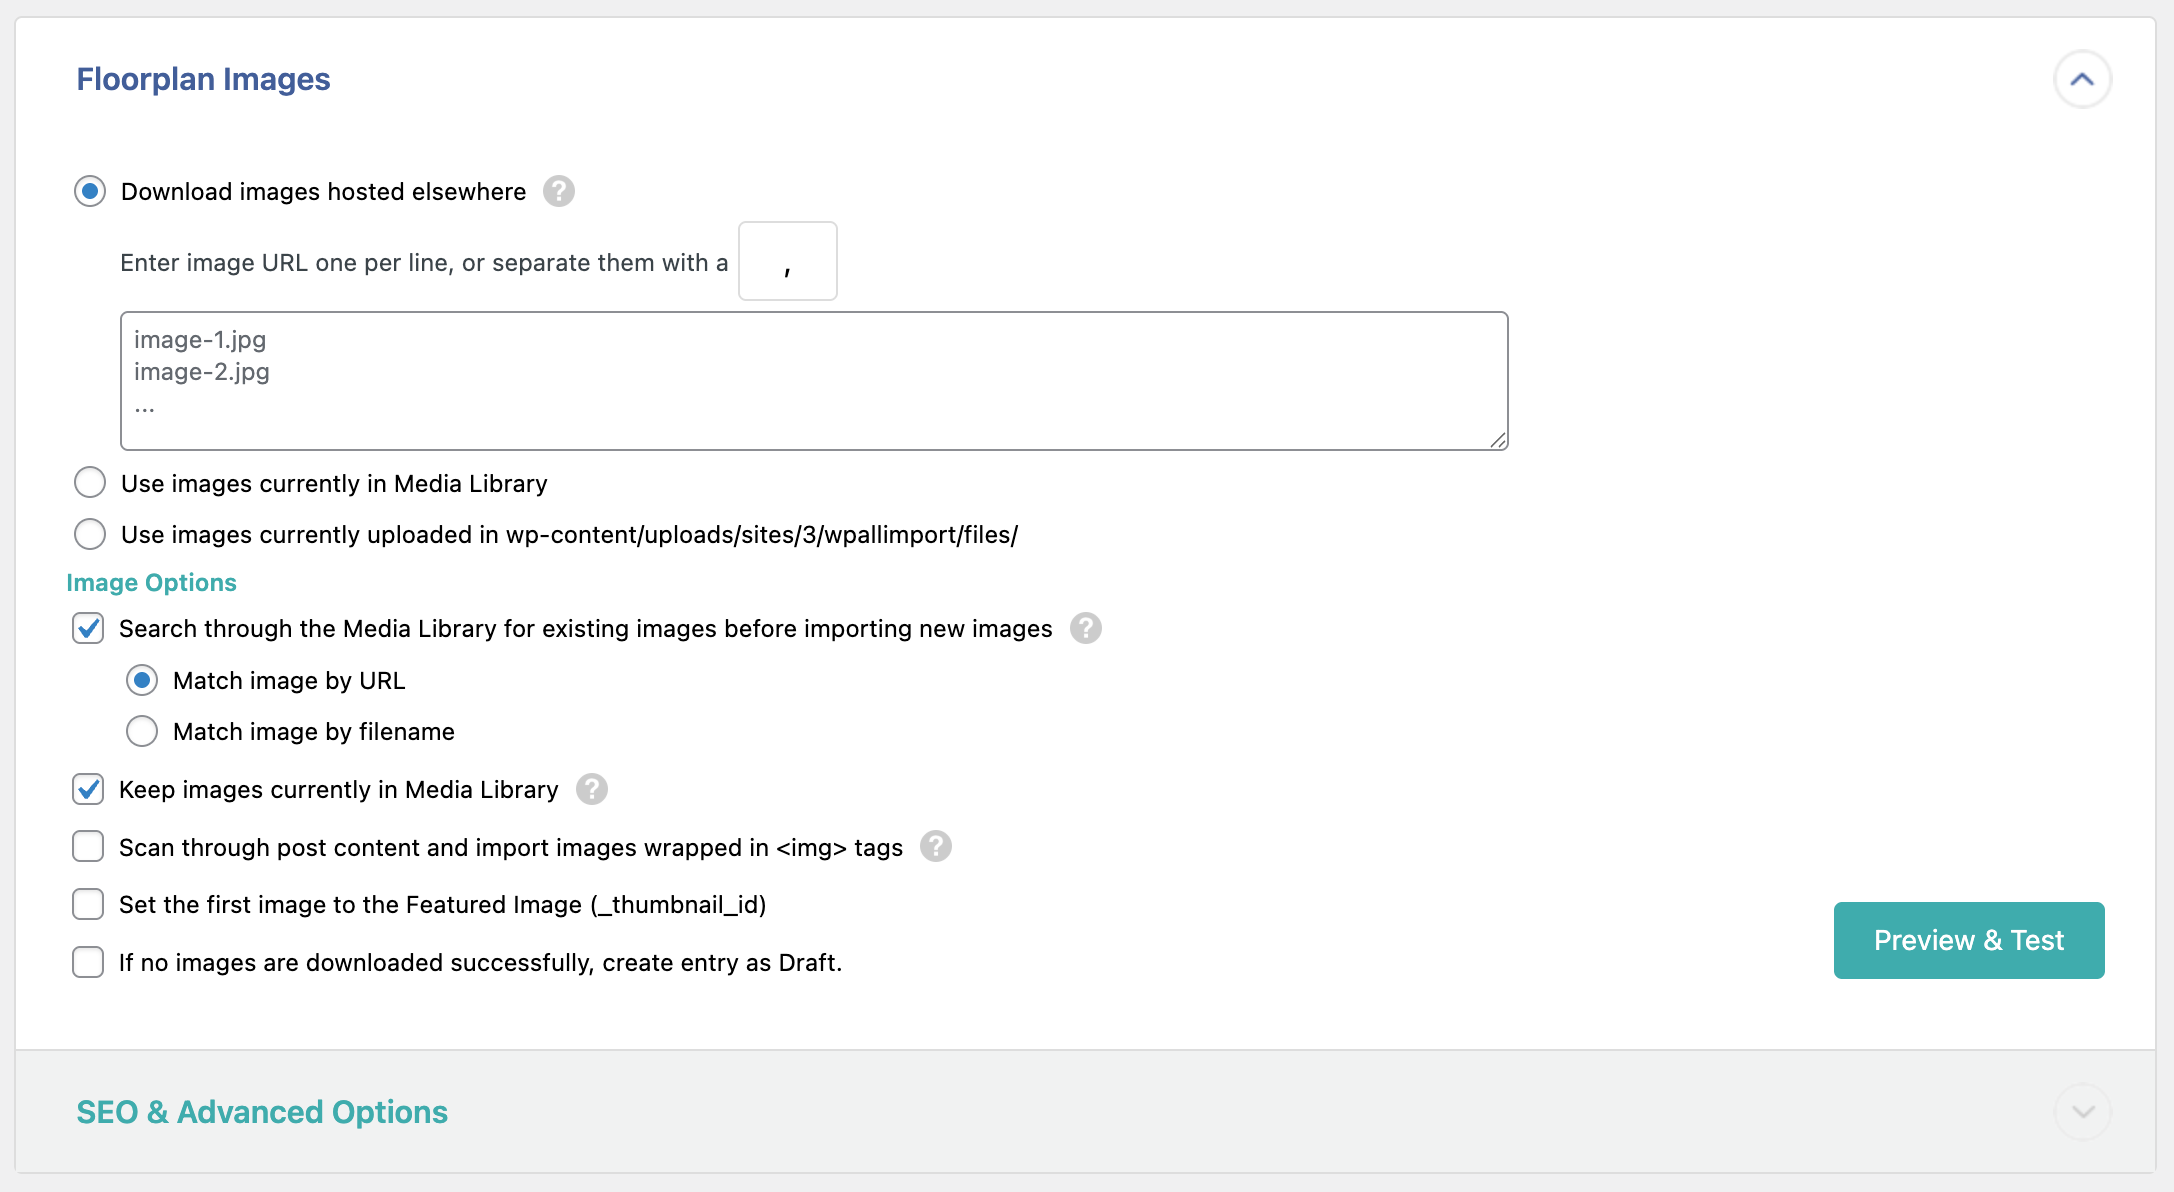Collapse the Floorplan Images section chevron

coord(2082,79)
